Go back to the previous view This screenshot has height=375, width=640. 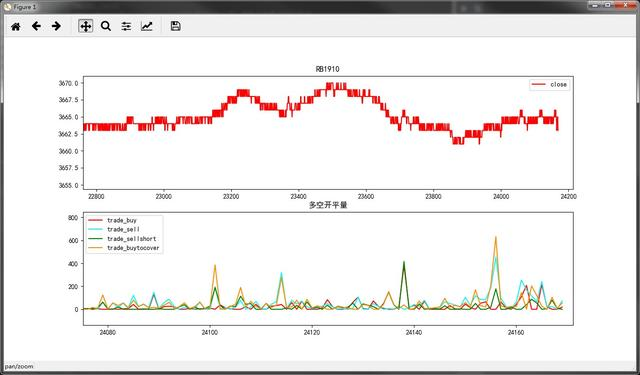[x=36, y=27]
